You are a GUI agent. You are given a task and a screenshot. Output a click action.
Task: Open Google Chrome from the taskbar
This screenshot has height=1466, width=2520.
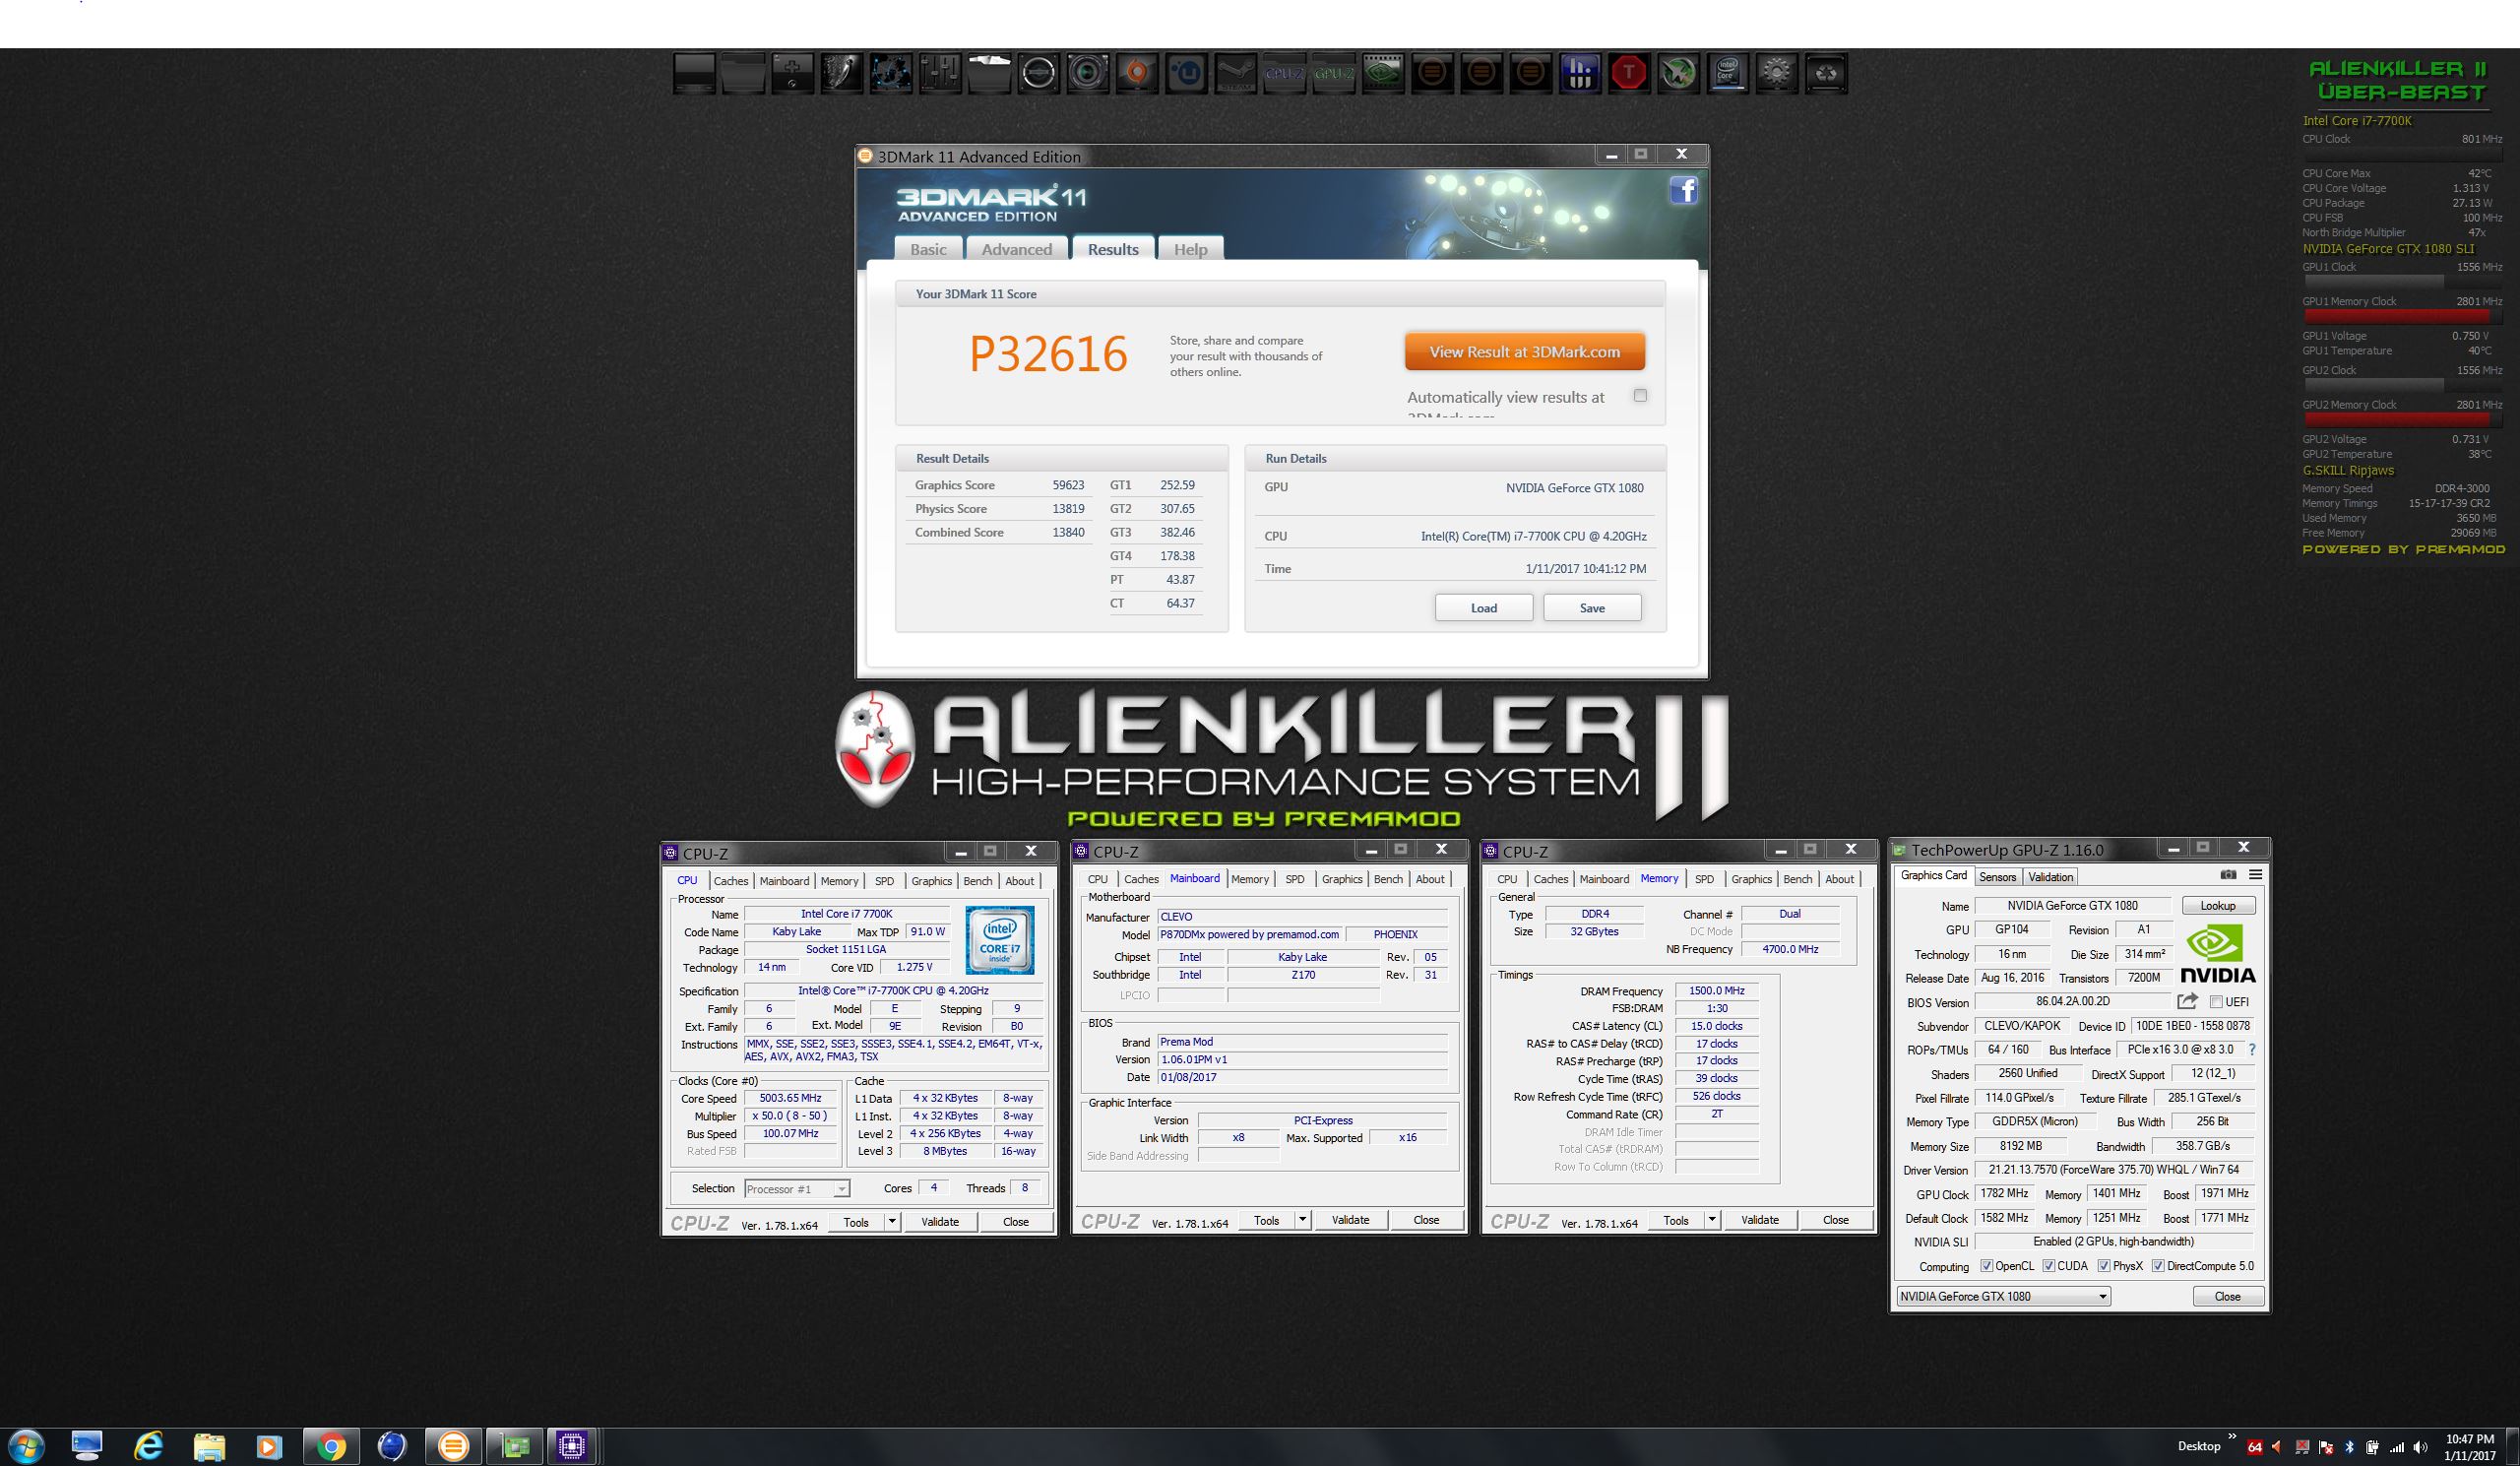(330, 1446)
